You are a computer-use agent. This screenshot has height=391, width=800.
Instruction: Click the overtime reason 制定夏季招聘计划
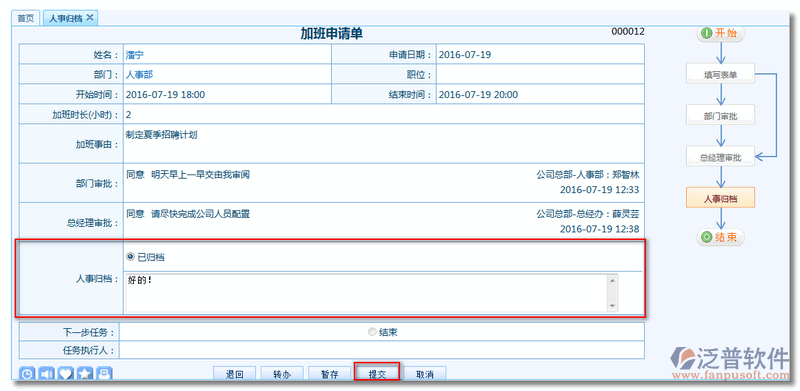pos(161,135)
